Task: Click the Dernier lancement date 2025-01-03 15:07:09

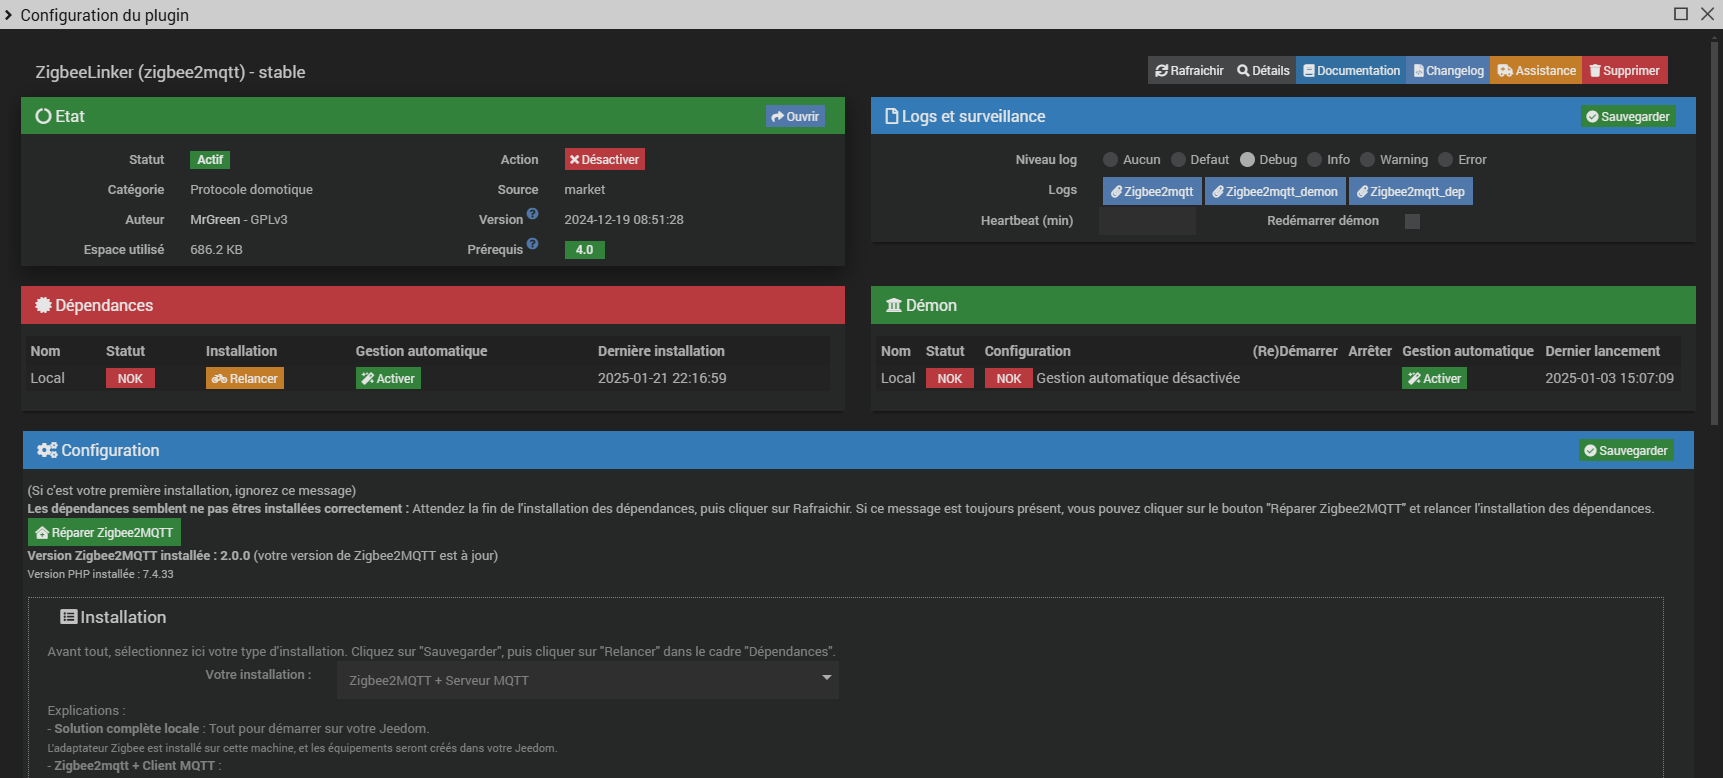Action: coord(1609,378)
